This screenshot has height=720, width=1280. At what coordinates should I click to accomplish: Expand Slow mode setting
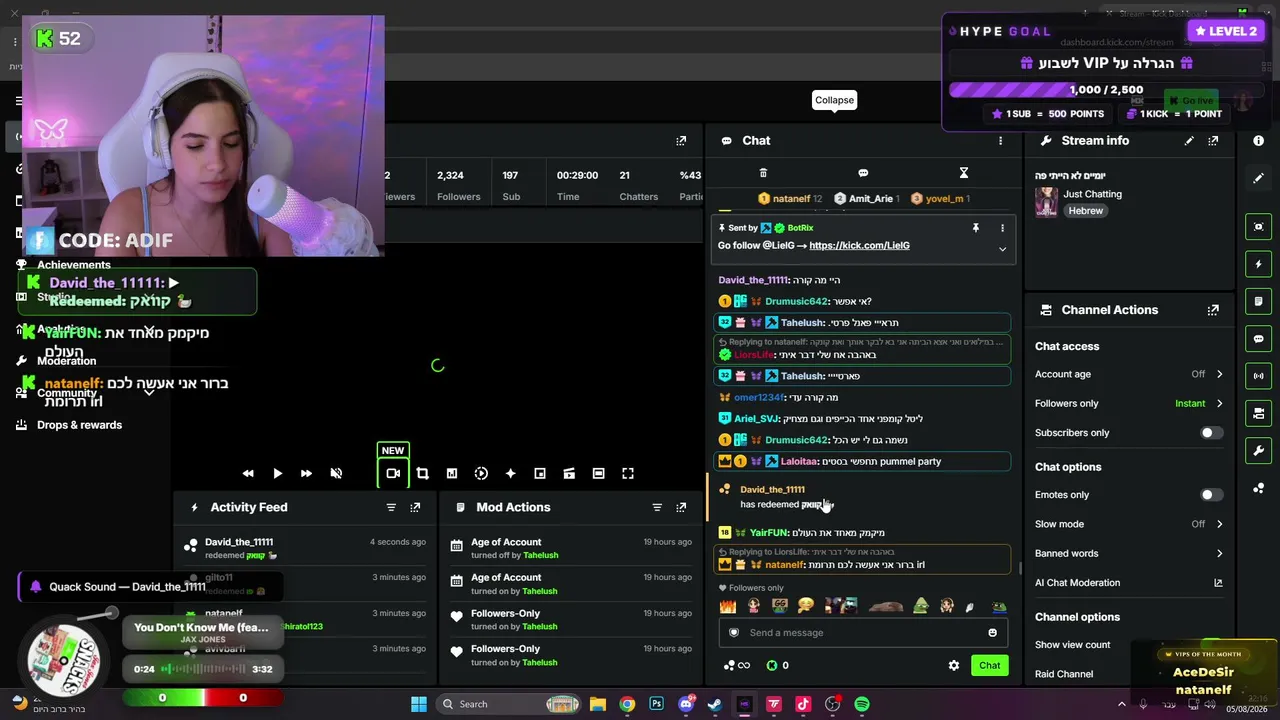click(x=1219, y=524)
